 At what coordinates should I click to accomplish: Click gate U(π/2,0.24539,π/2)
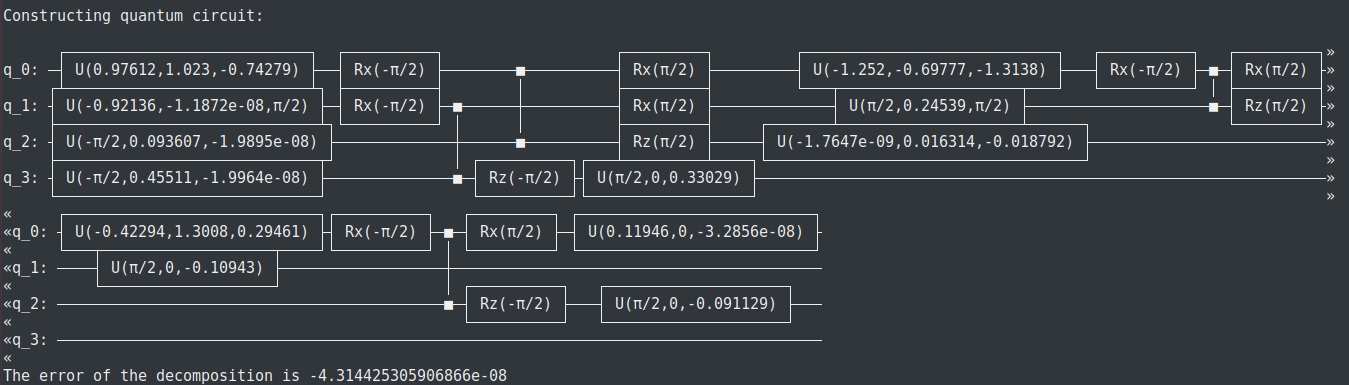tap(930, 106)
